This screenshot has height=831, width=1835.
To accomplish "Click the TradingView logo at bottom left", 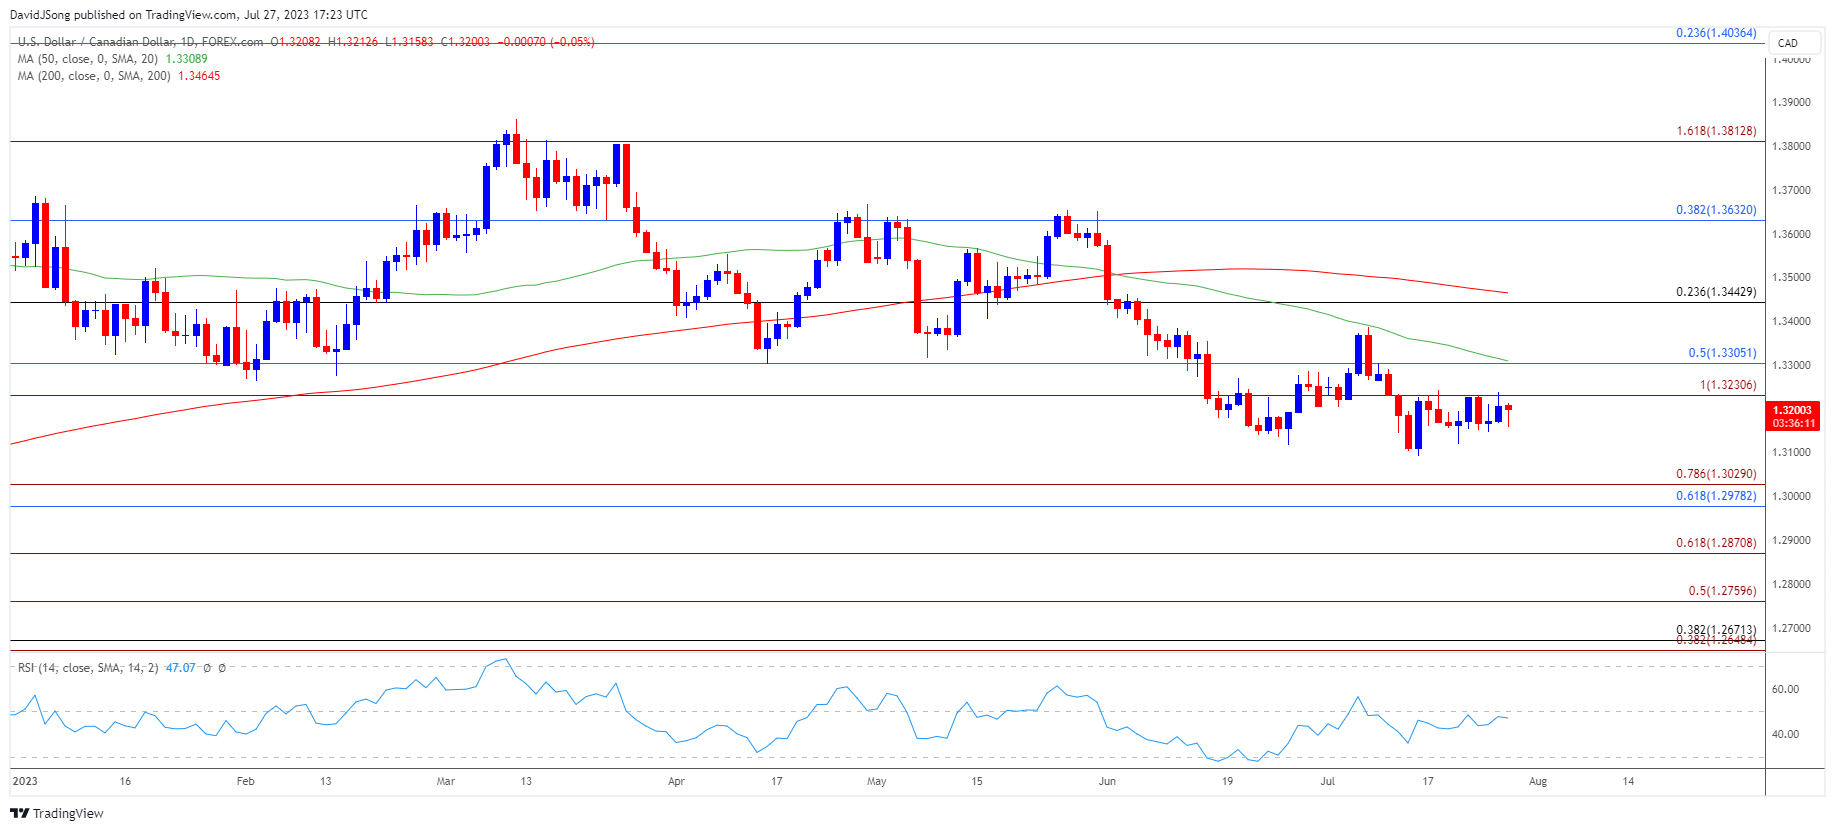I will coord(57,813).
